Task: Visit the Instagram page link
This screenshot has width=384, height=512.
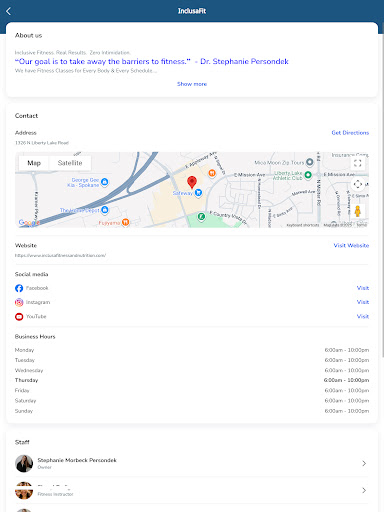Action: (x=363, y=302)
